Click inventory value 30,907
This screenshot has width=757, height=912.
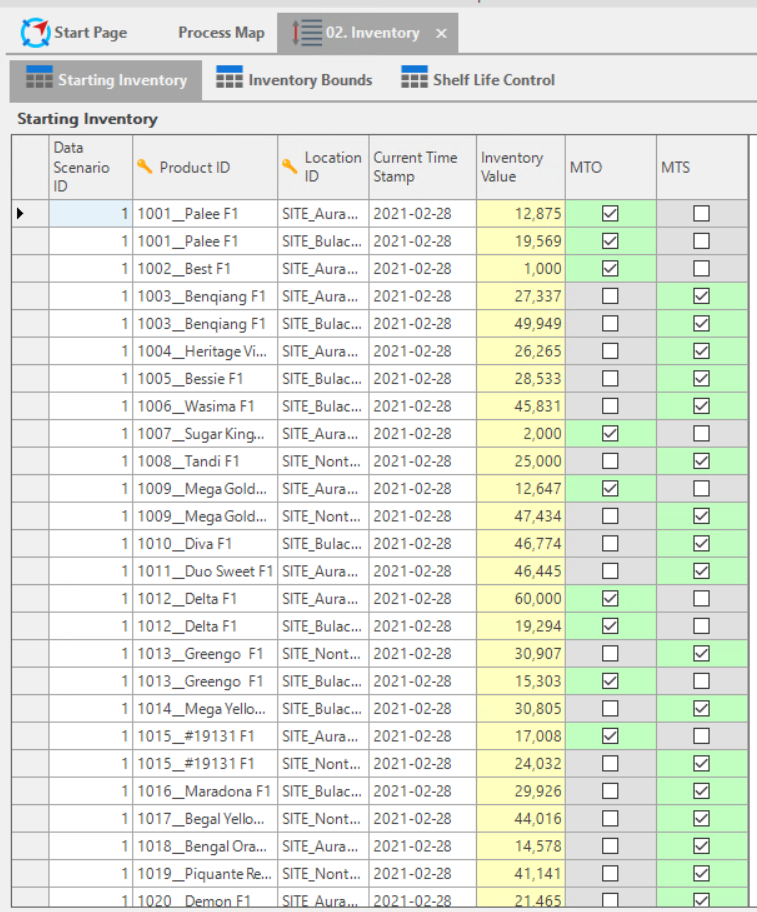pyautogui.click(x=521, y=654)
